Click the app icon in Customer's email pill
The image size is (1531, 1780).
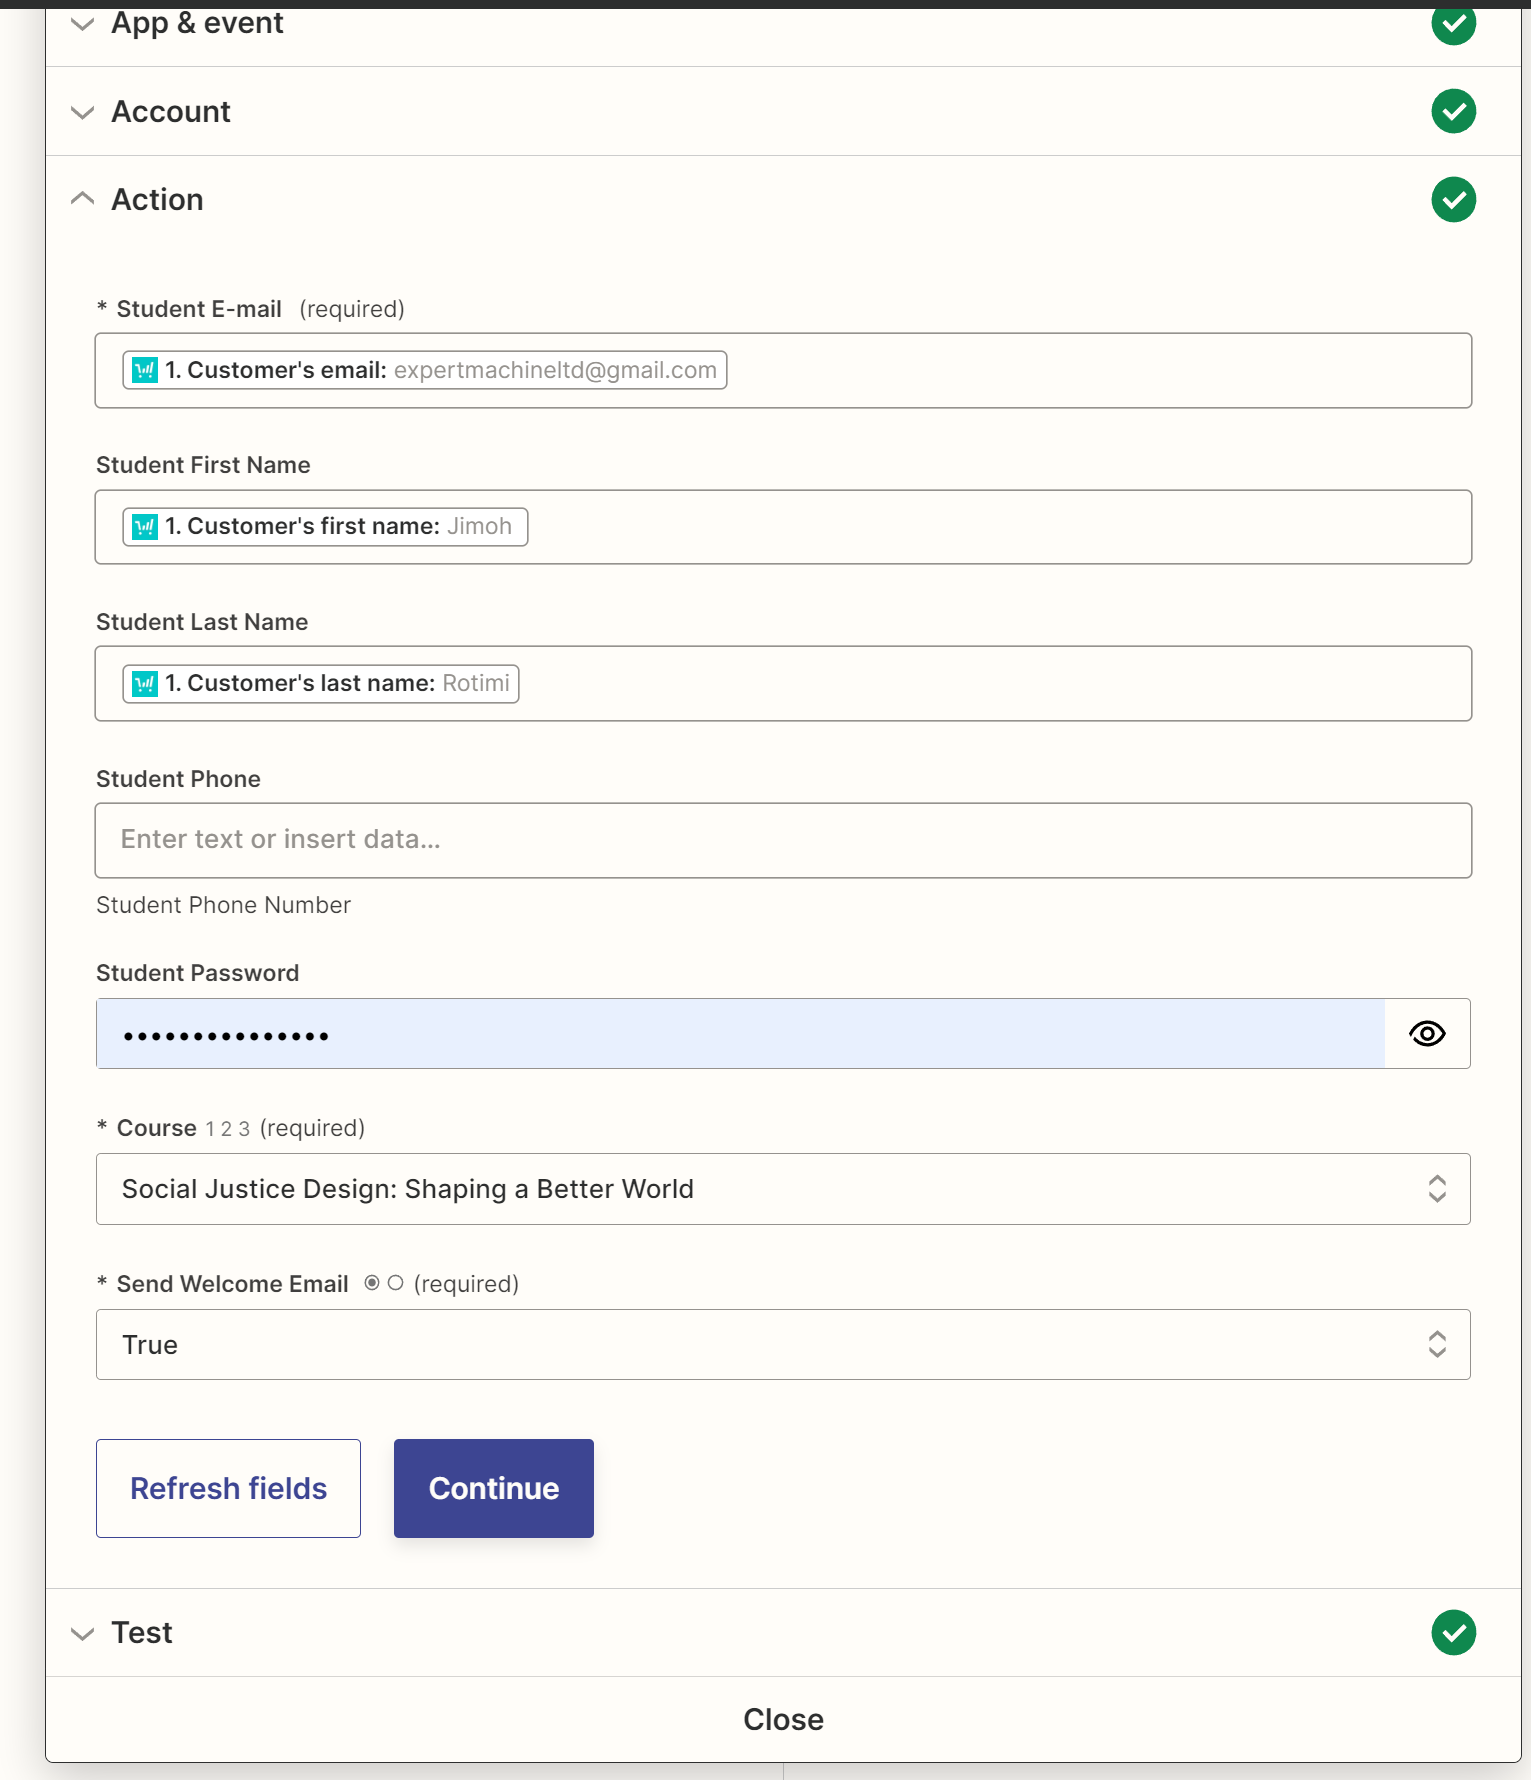coord(145,371)
